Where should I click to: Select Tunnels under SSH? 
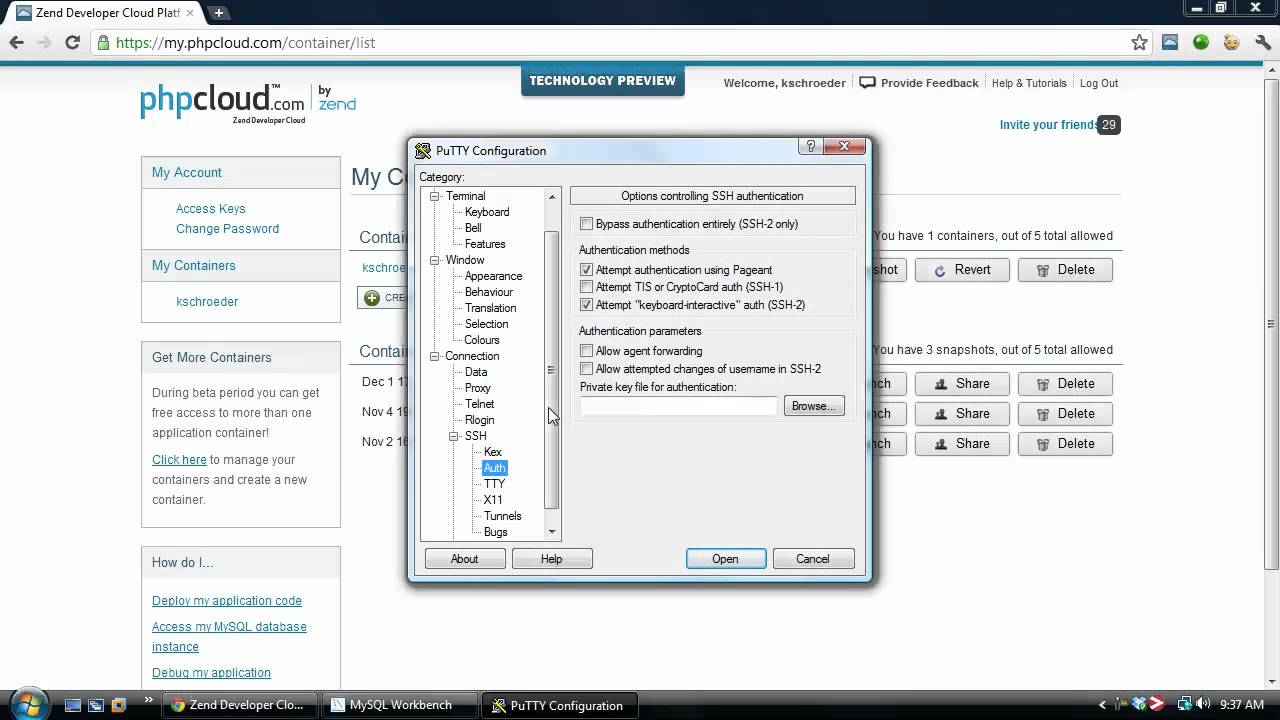point(503,516)
